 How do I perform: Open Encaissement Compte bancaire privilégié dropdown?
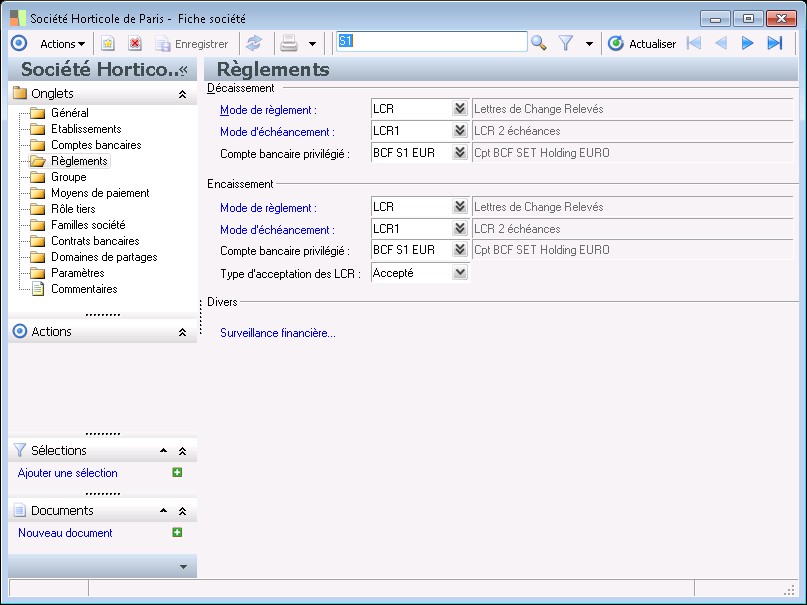[459, 250]
